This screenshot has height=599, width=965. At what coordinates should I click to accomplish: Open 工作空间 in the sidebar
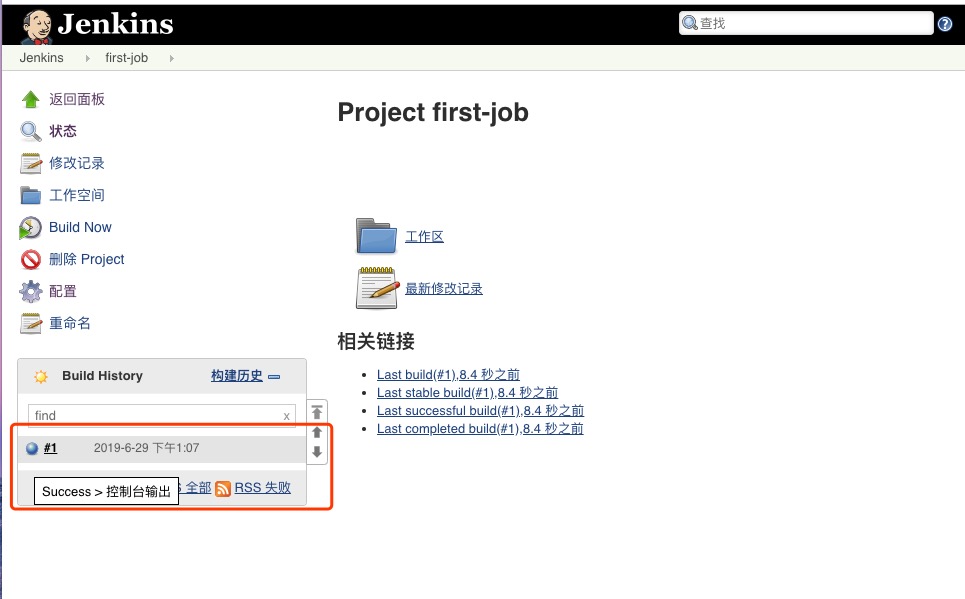pos(77,195)
